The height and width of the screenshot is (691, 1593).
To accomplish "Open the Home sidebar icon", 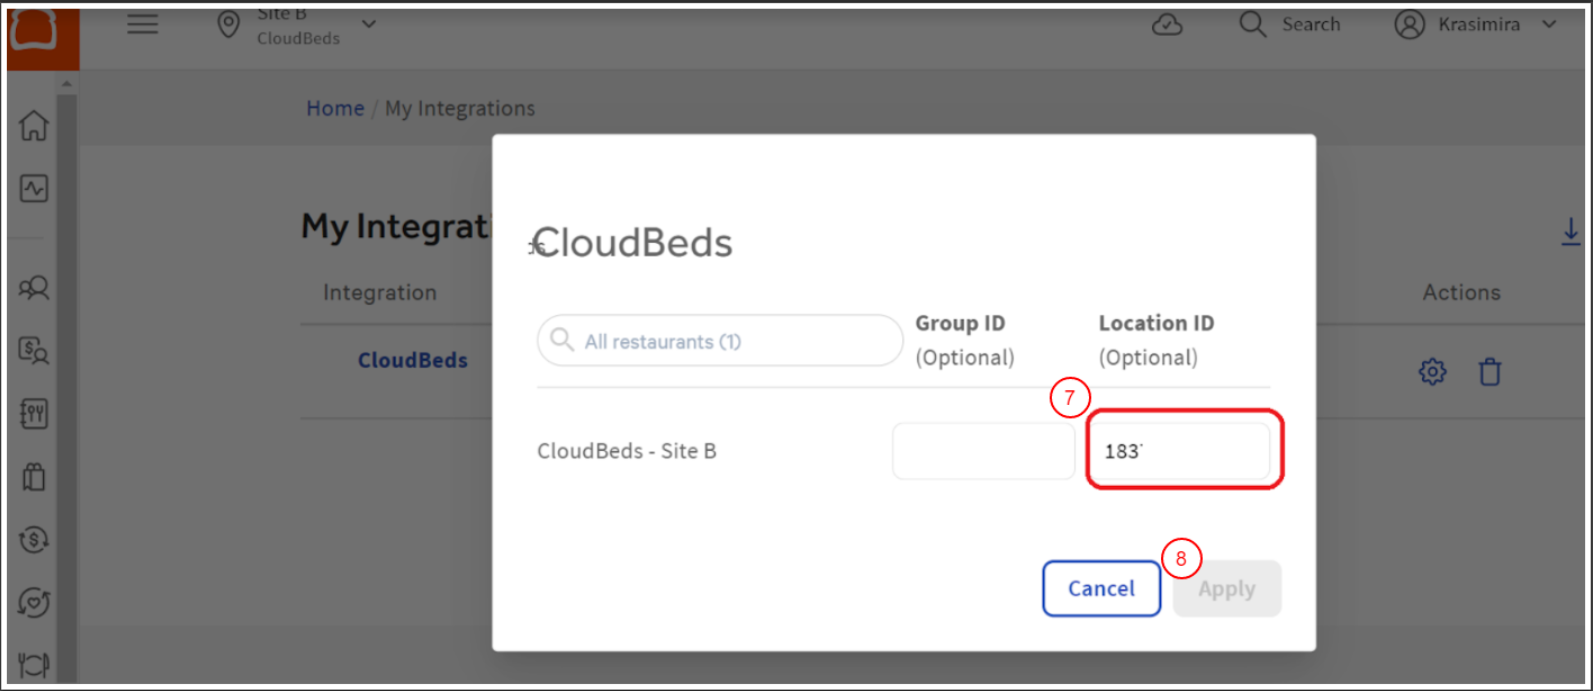I will tap(34, 126).
